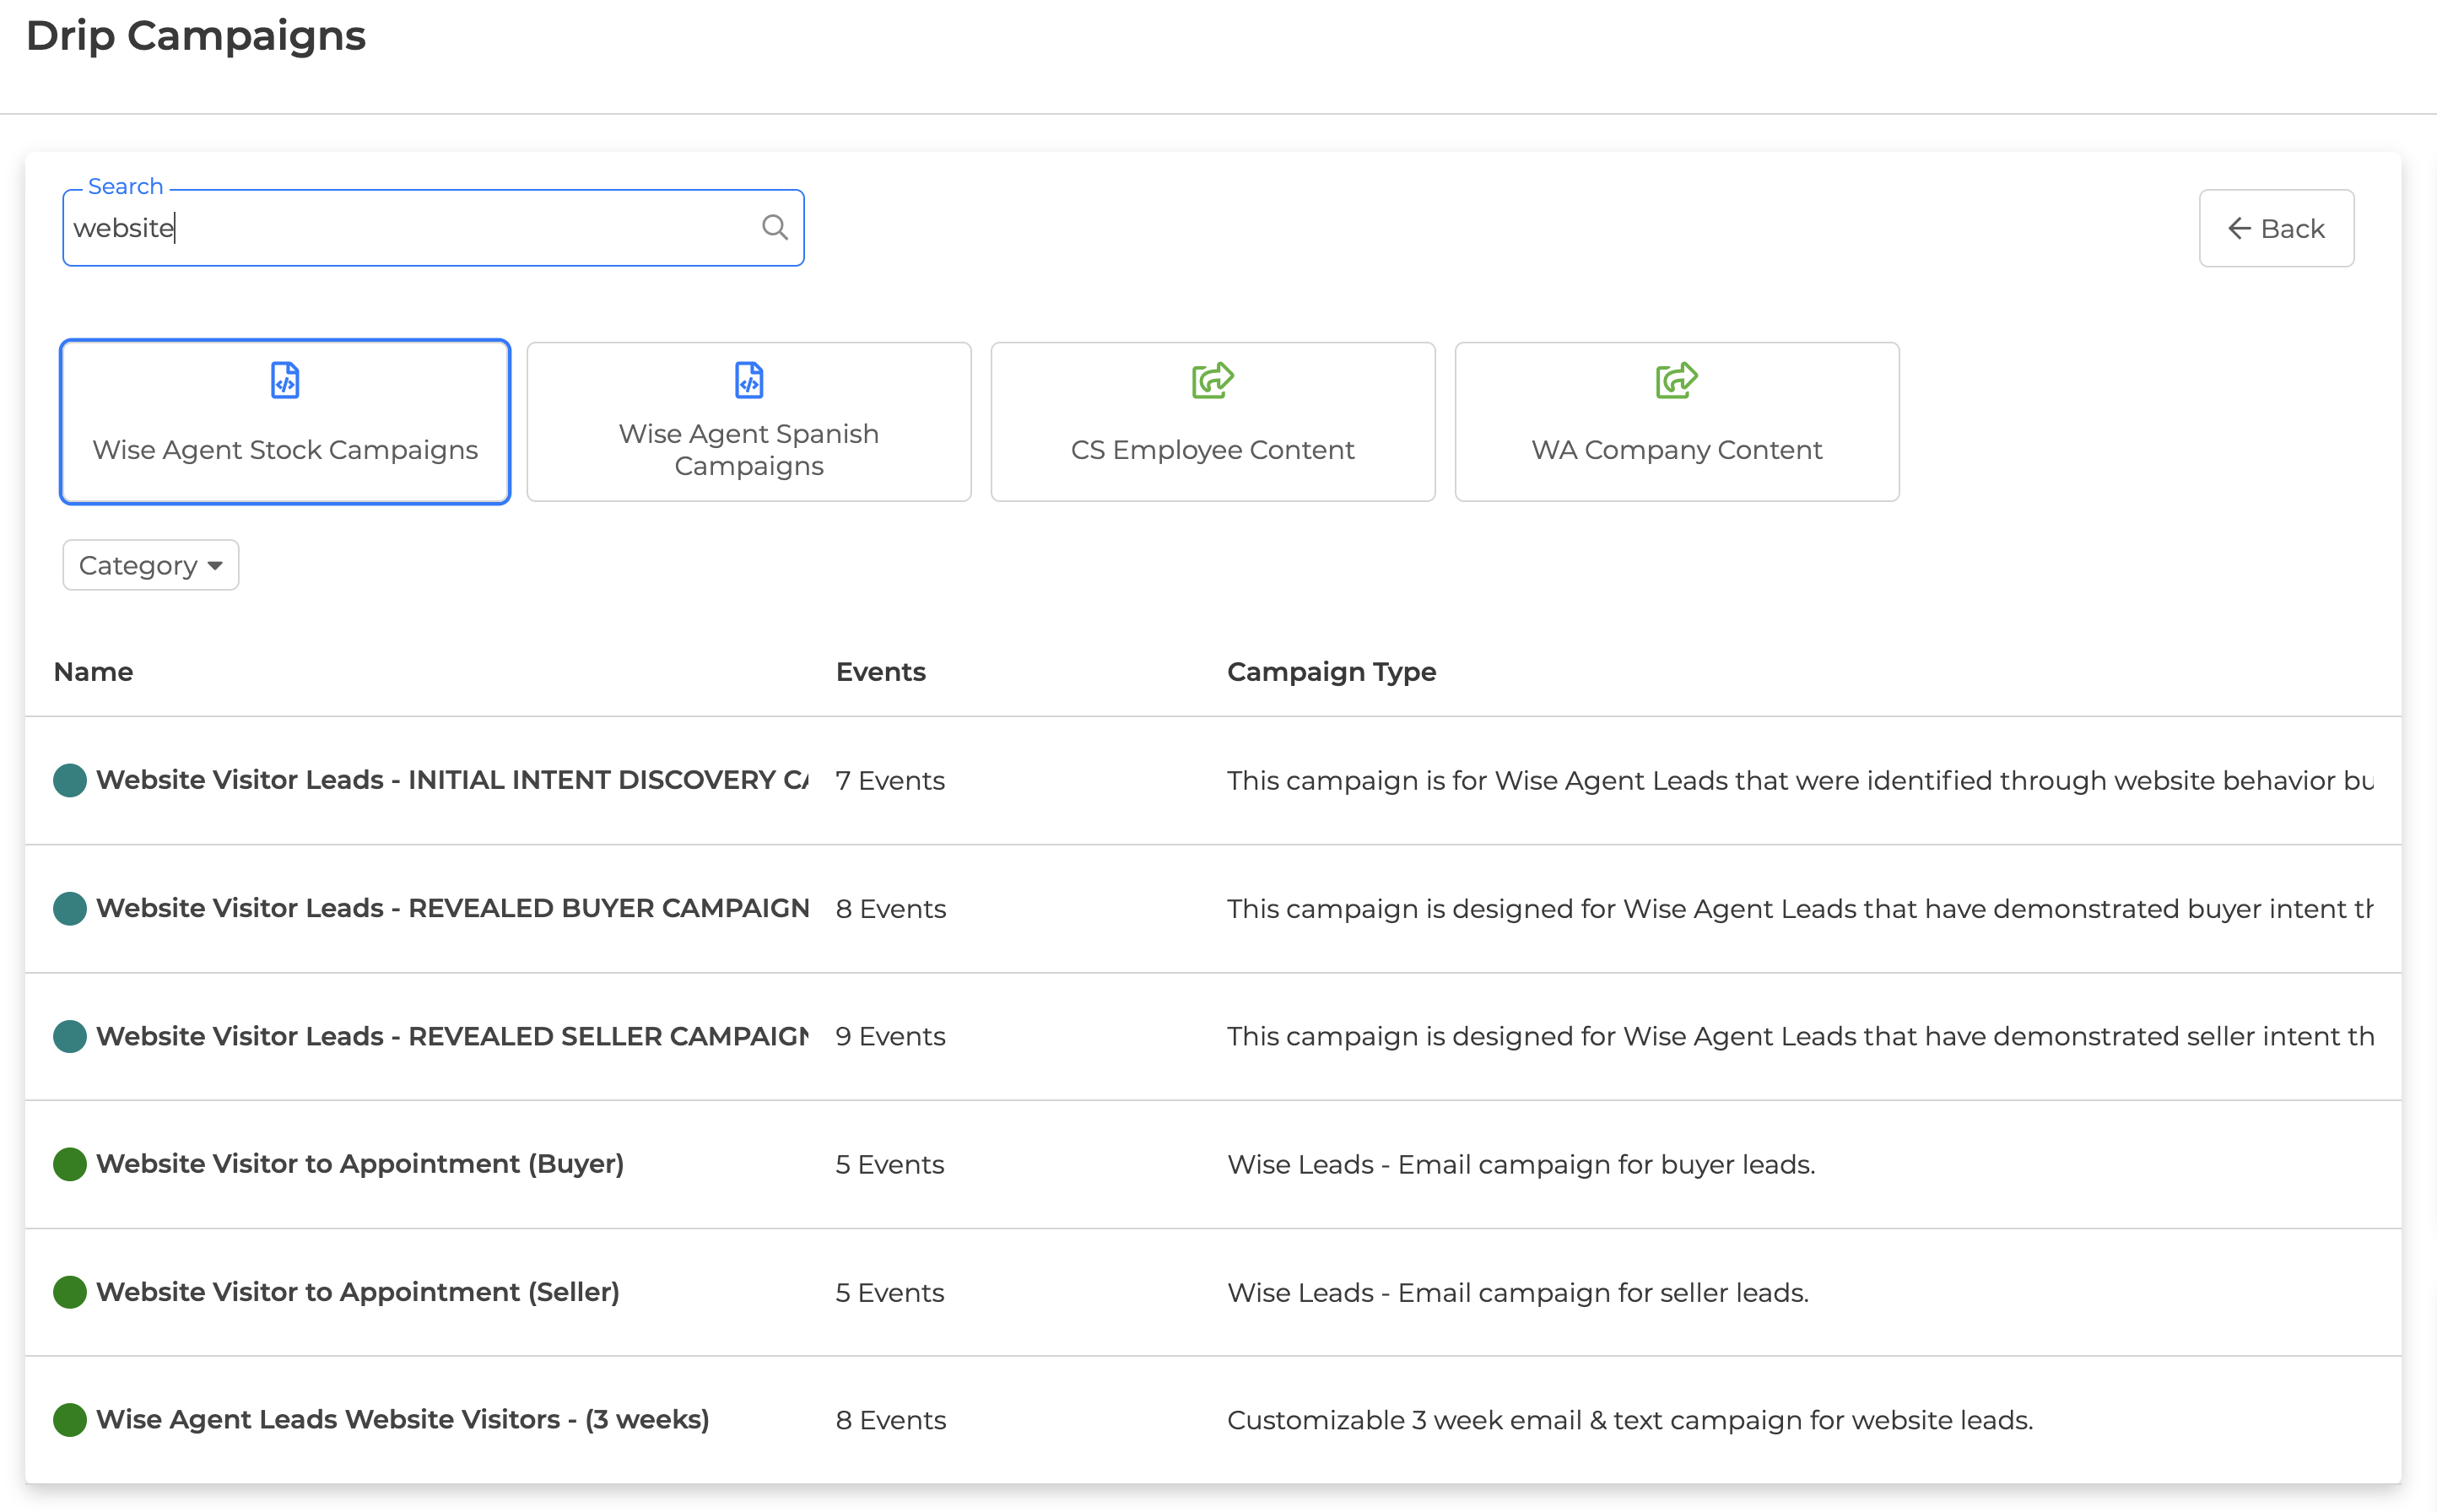The height and width of the screenshot is (1512, 2437).
Task: Click the '9 Events' cell
Action: tap(890, 1036)
